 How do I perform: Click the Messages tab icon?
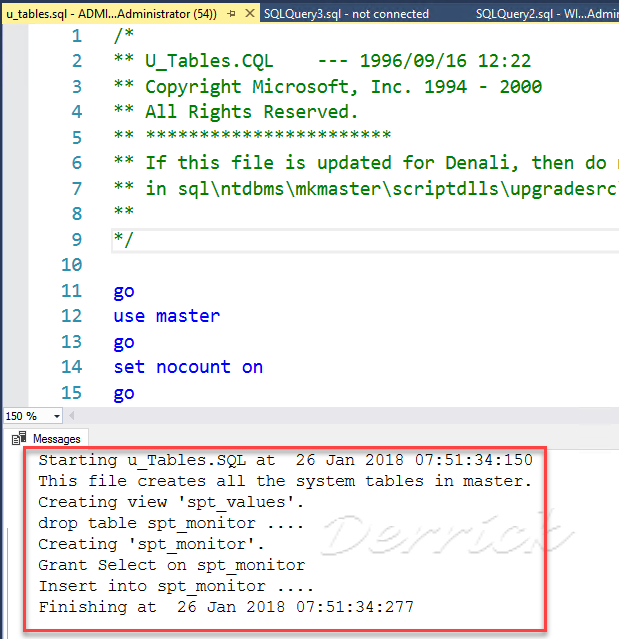tap(19, 438)
